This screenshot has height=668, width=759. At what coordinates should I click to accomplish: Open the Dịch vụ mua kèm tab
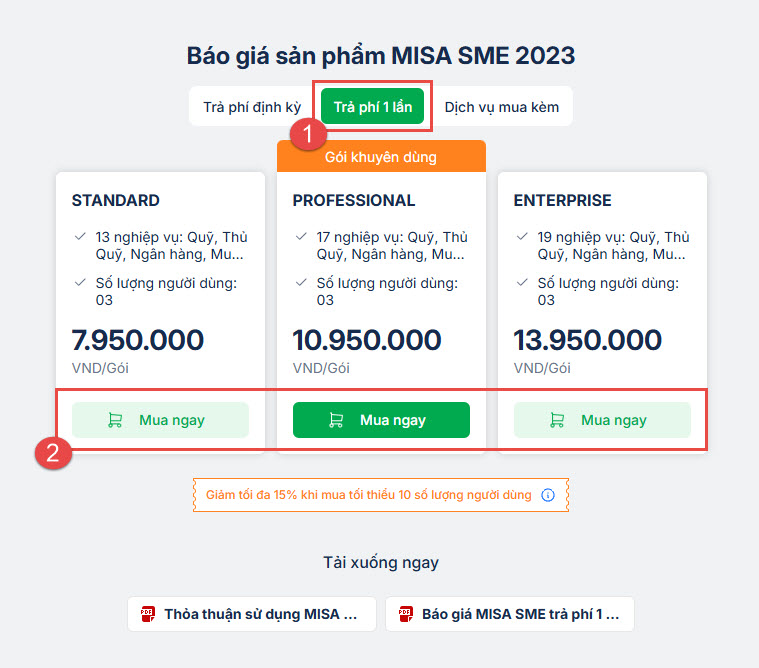click(x=502, y=106)
